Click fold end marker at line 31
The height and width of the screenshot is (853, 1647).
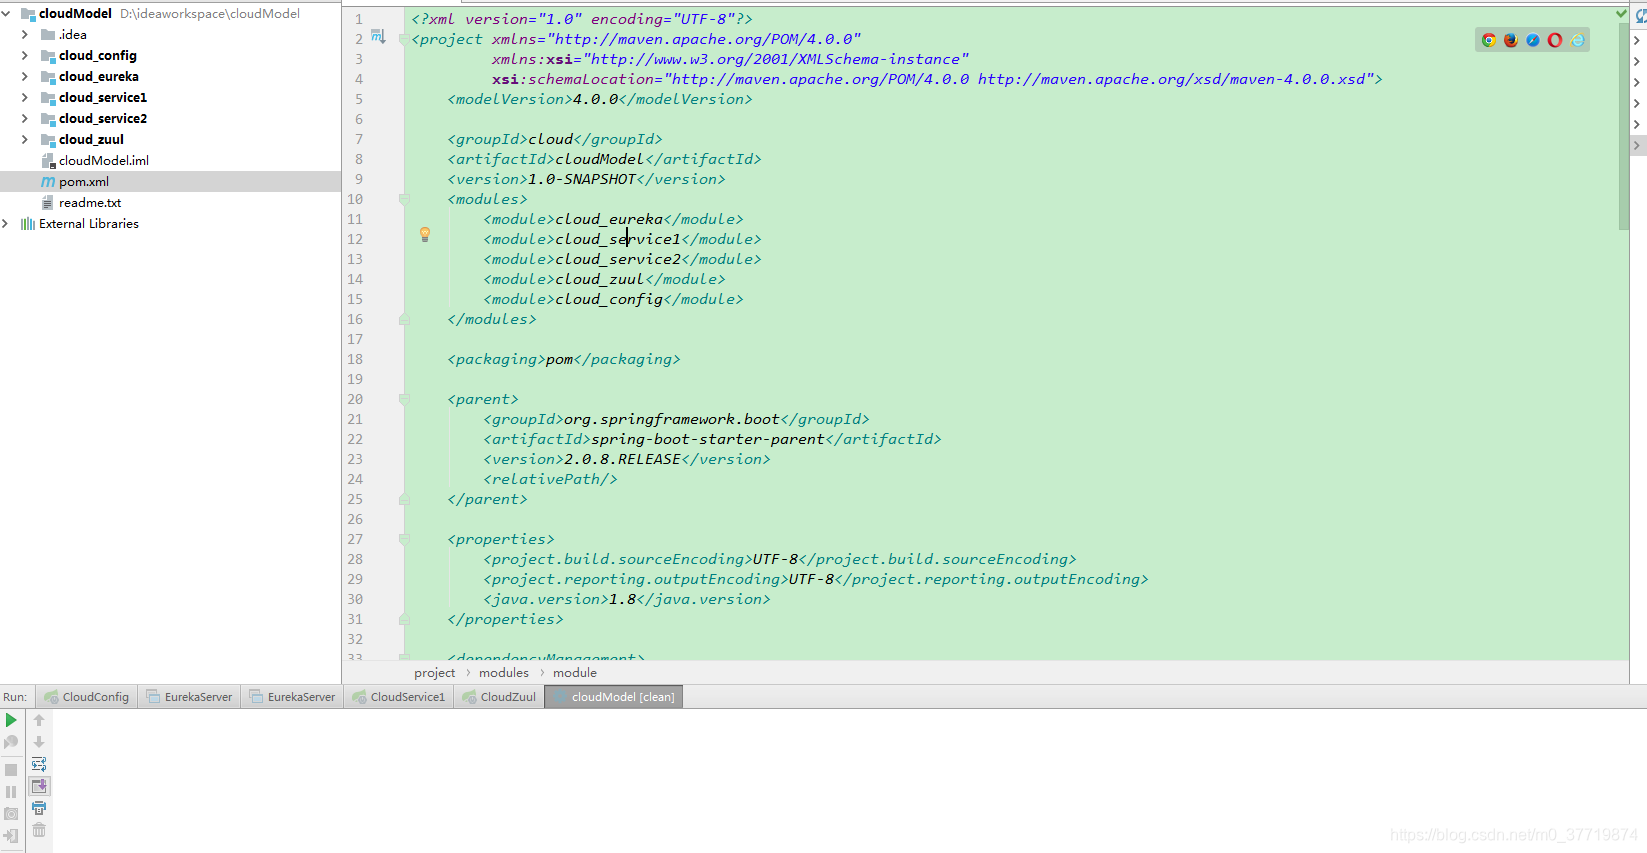click(x=404, y=619)
